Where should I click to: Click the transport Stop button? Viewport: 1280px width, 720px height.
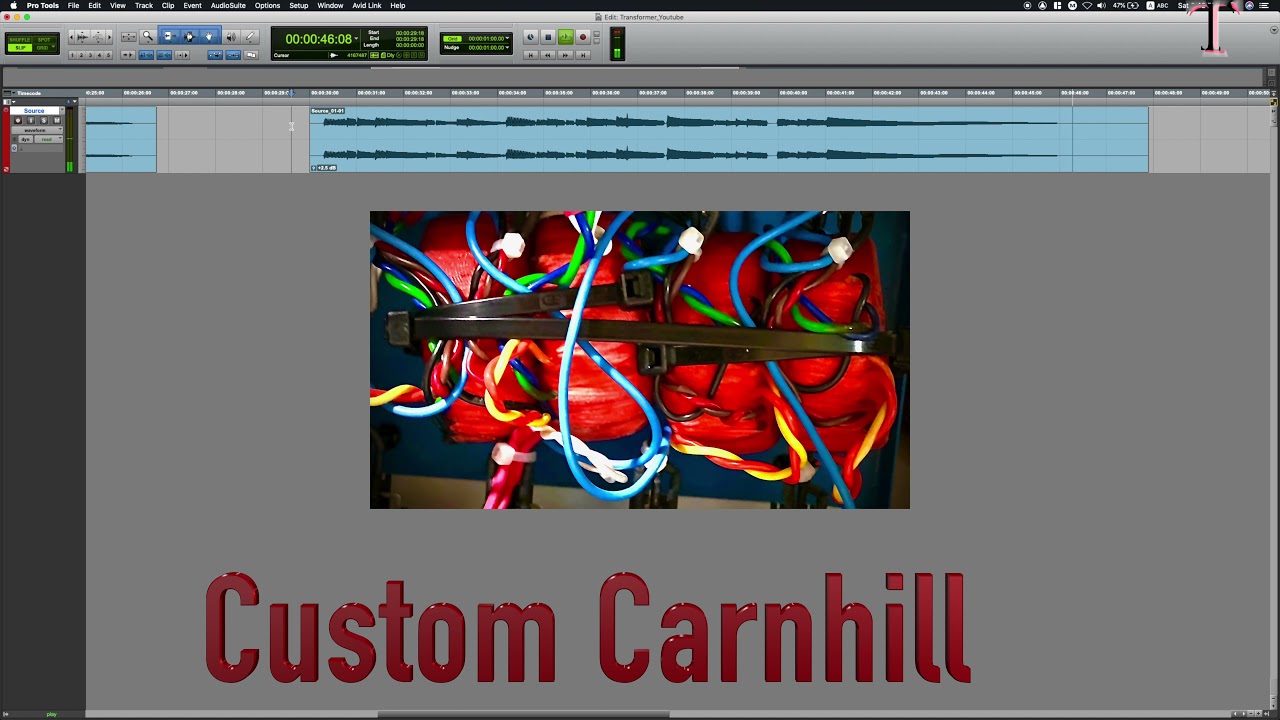pos(548,37)
